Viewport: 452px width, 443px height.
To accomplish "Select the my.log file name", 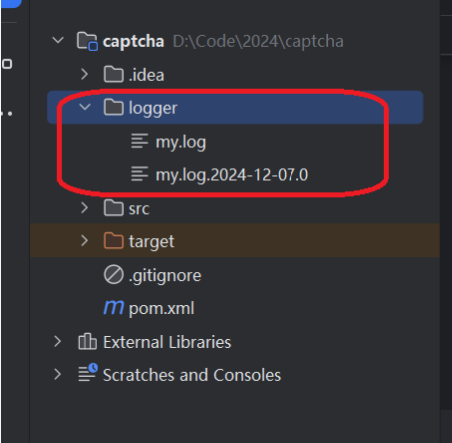I will click(181, 142).
